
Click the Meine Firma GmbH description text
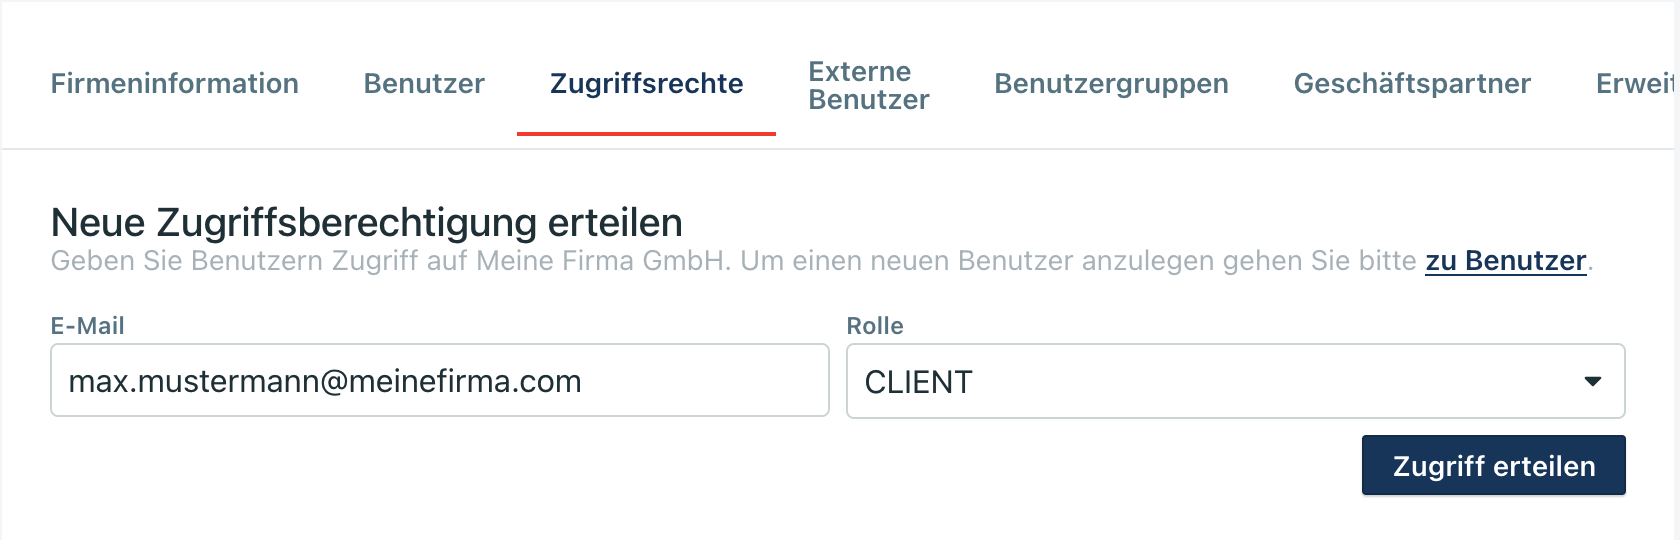pos(602,261)
